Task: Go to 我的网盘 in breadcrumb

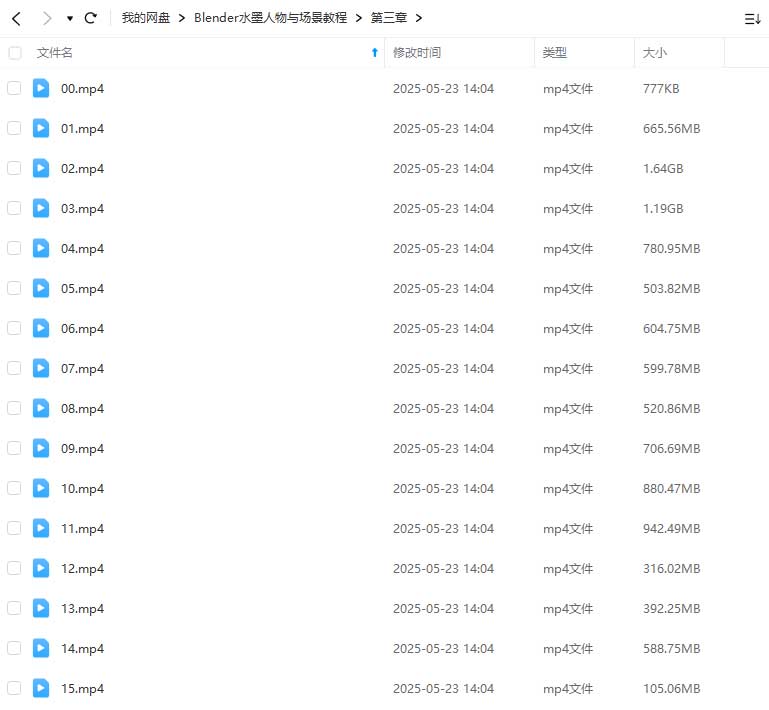Action: click(x=146, y=18)
